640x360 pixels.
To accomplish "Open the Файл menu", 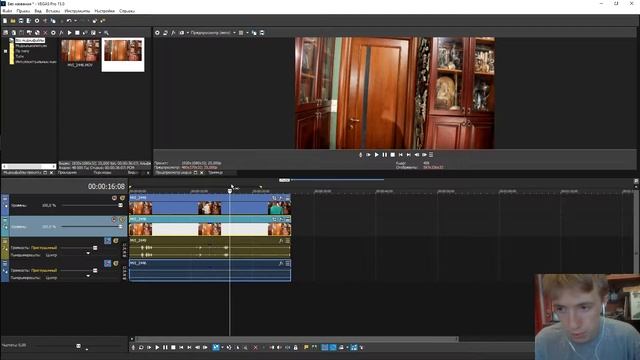I will pos(7,11).
